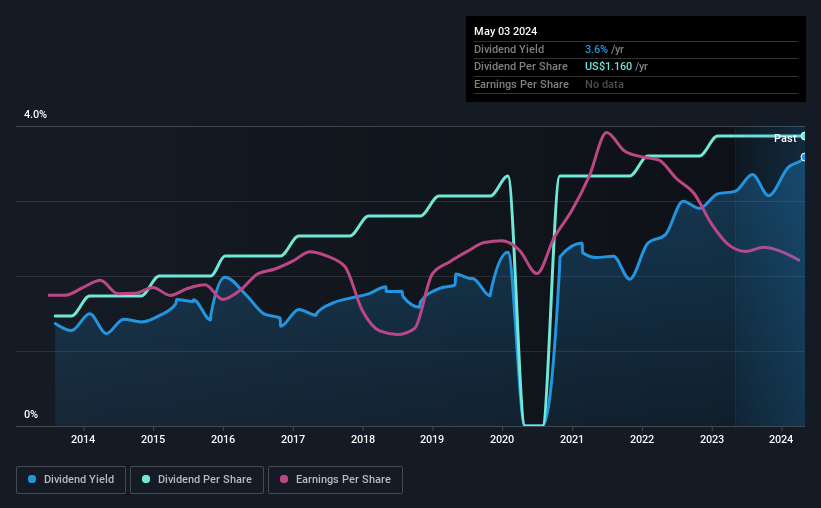821x508 pixels.
Task: Click the US$1.160 dividend per share value
Action: point(608,67)
